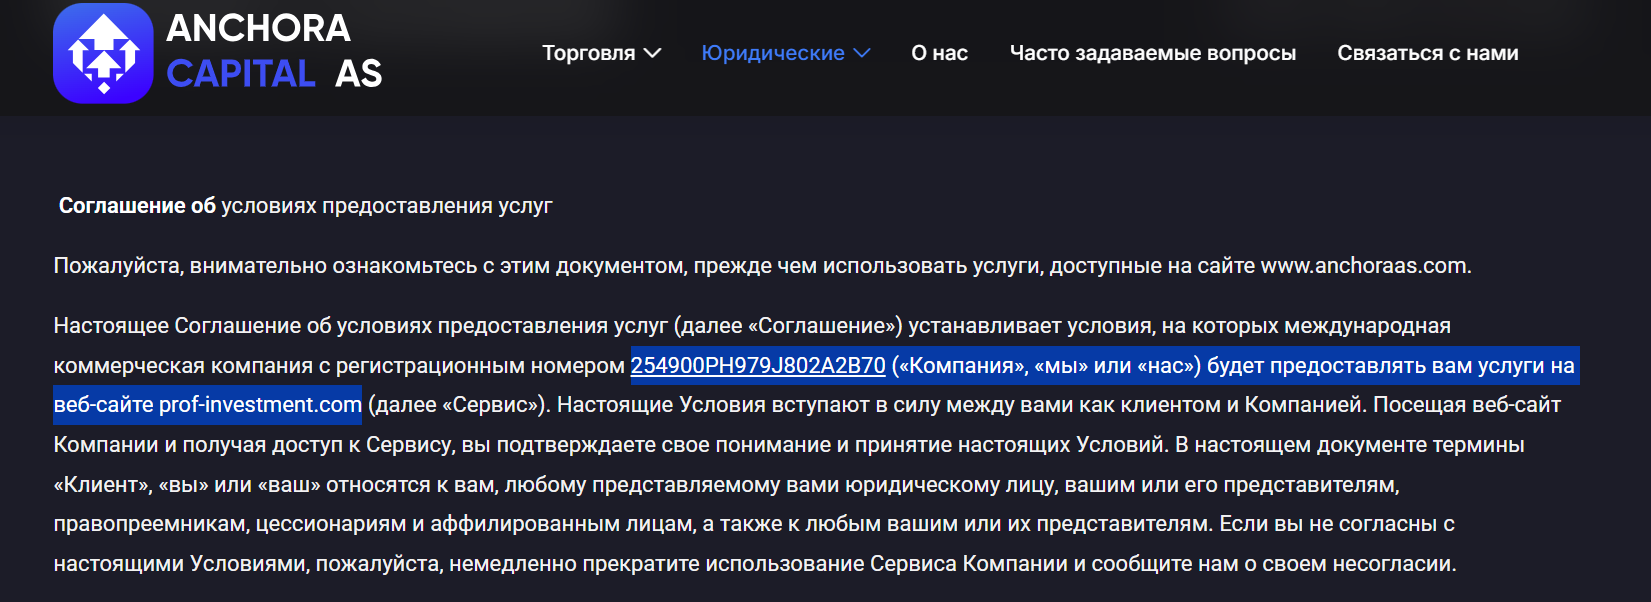
Task: Expand the chevron next to Юридические
Action: 862,53
